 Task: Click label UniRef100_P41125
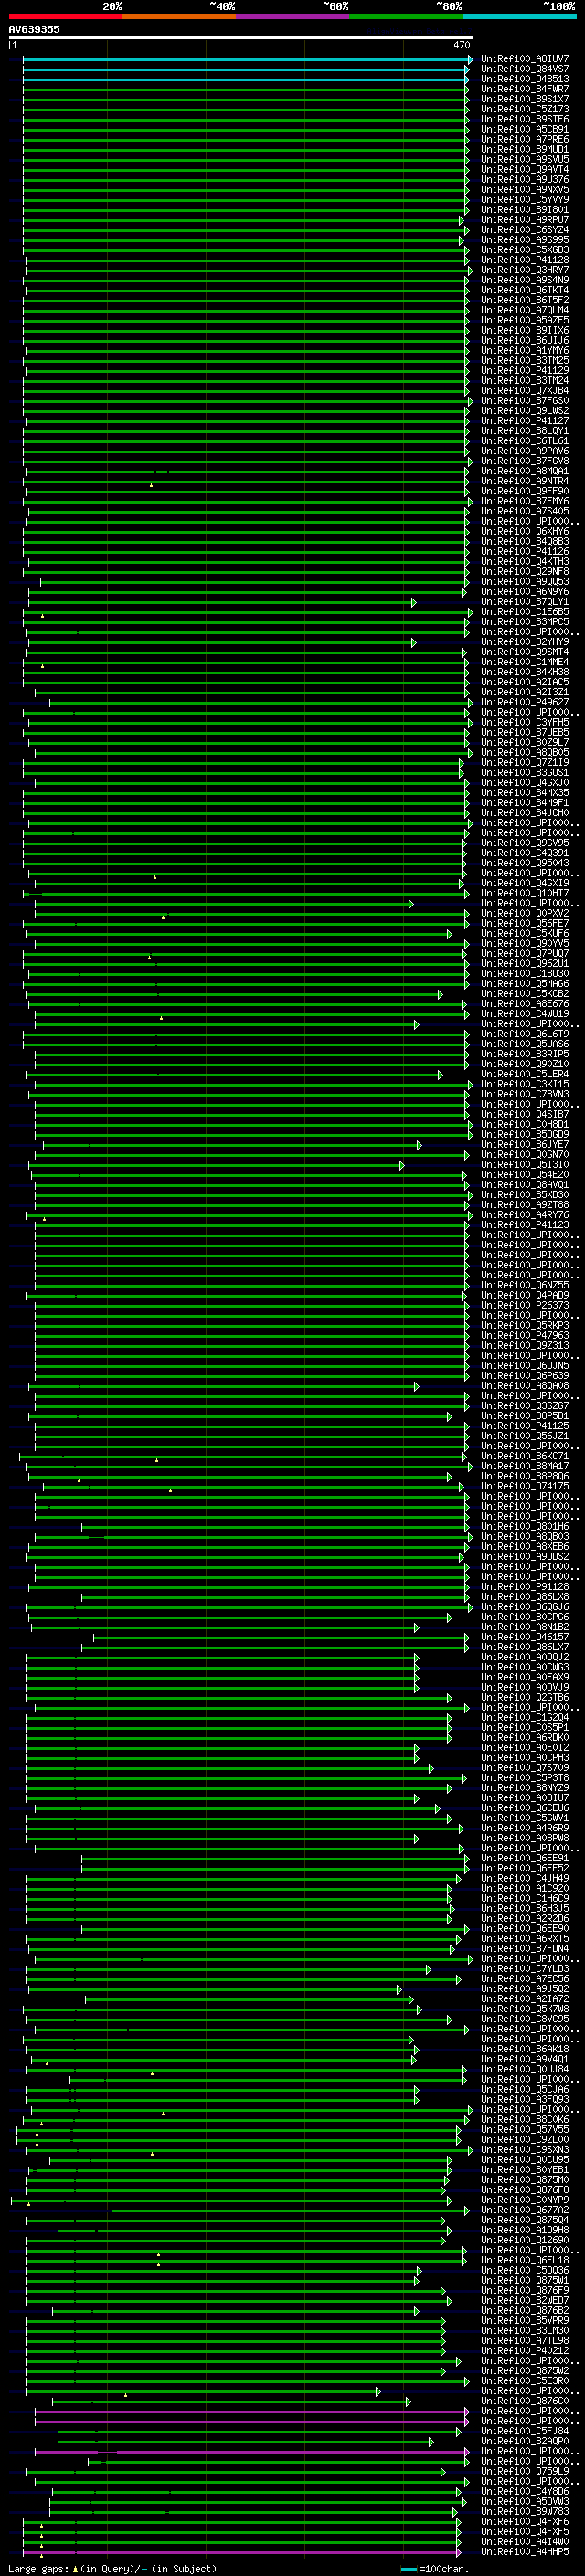524,1426
